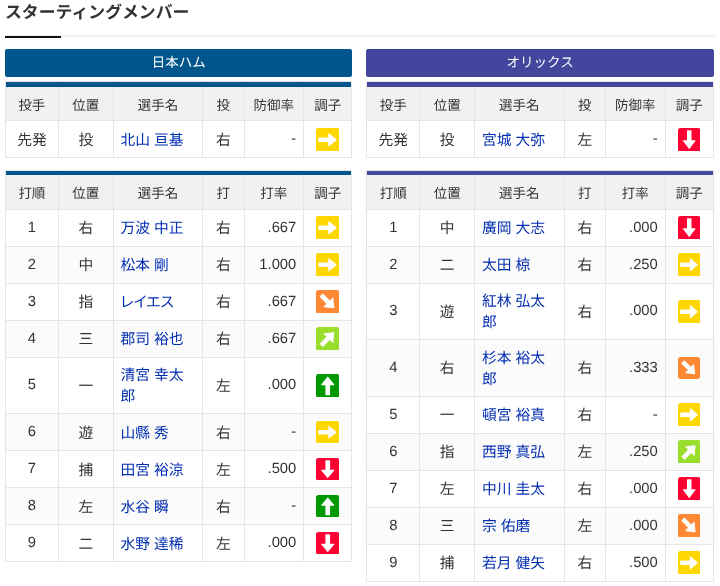Open 山縣 秀 player link
Screen dimensions: 720x586
[145, 433]
